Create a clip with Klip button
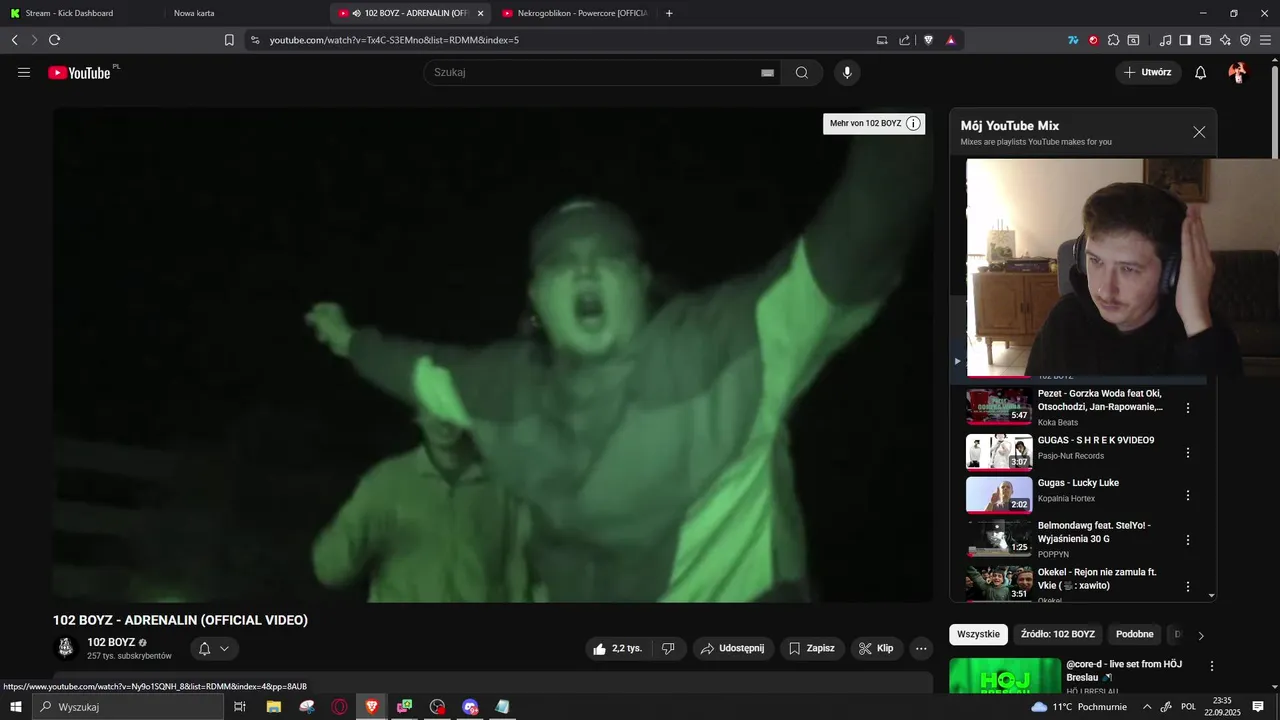 tap(877, 648)
